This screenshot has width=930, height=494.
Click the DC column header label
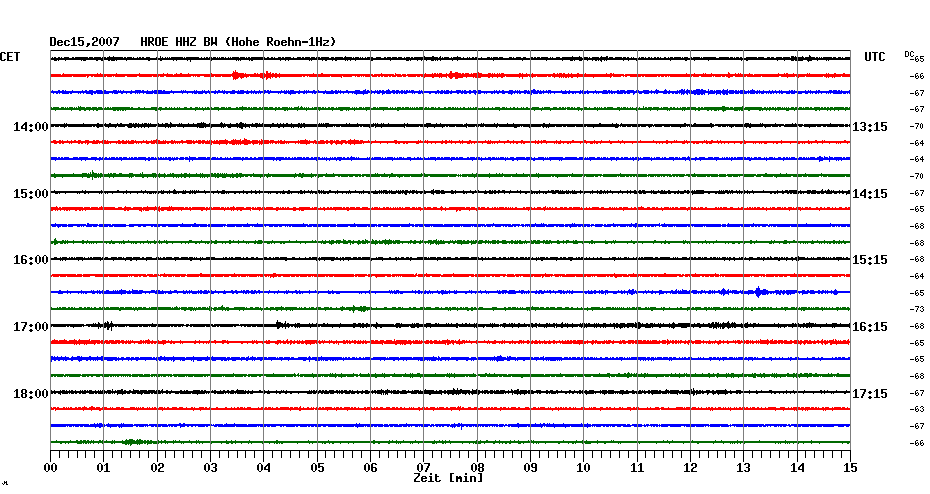(x=909, y=54)
